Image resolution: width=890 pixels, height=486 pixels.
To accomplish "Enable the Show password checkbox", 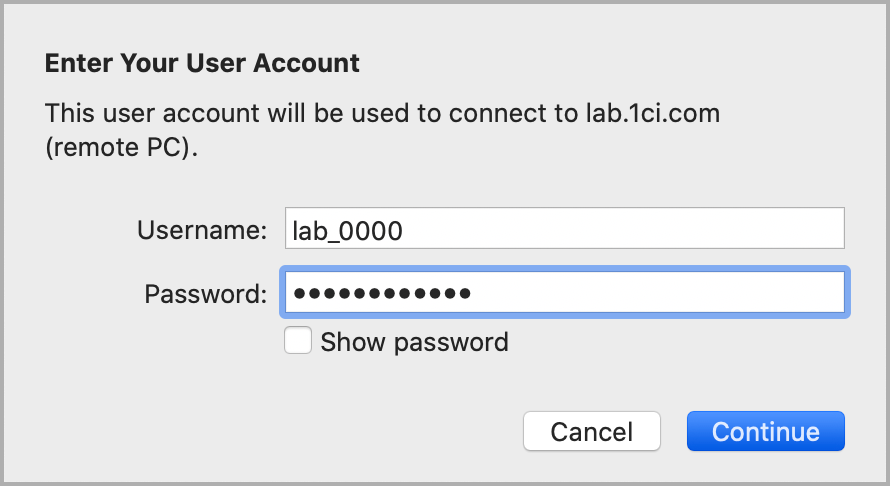I will tap(297, 342).
